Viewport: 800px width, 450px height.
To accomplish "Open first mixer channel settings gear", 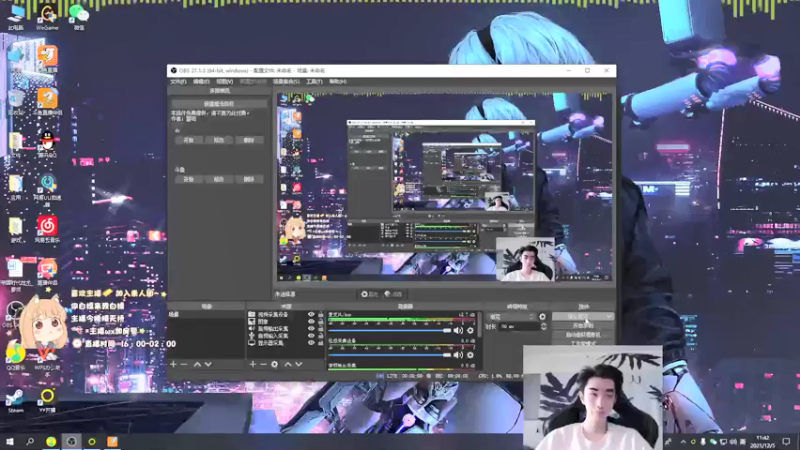I will [470, 331].
